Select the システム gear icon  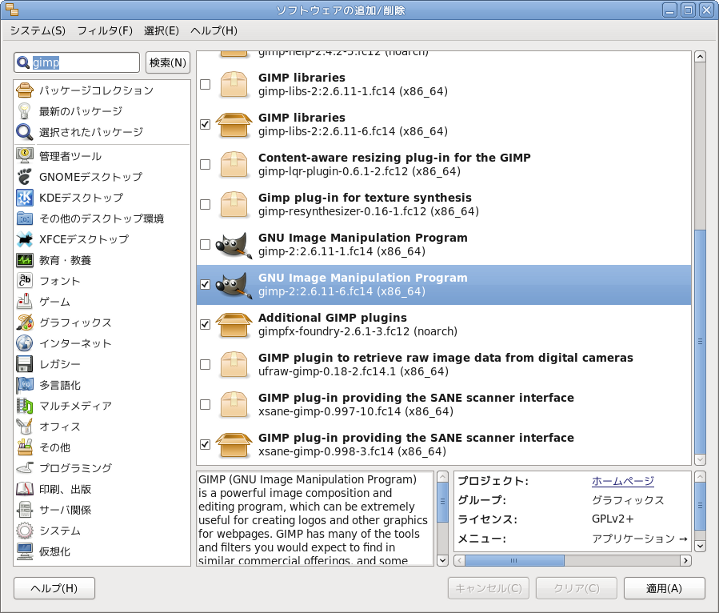click(25, 530)
